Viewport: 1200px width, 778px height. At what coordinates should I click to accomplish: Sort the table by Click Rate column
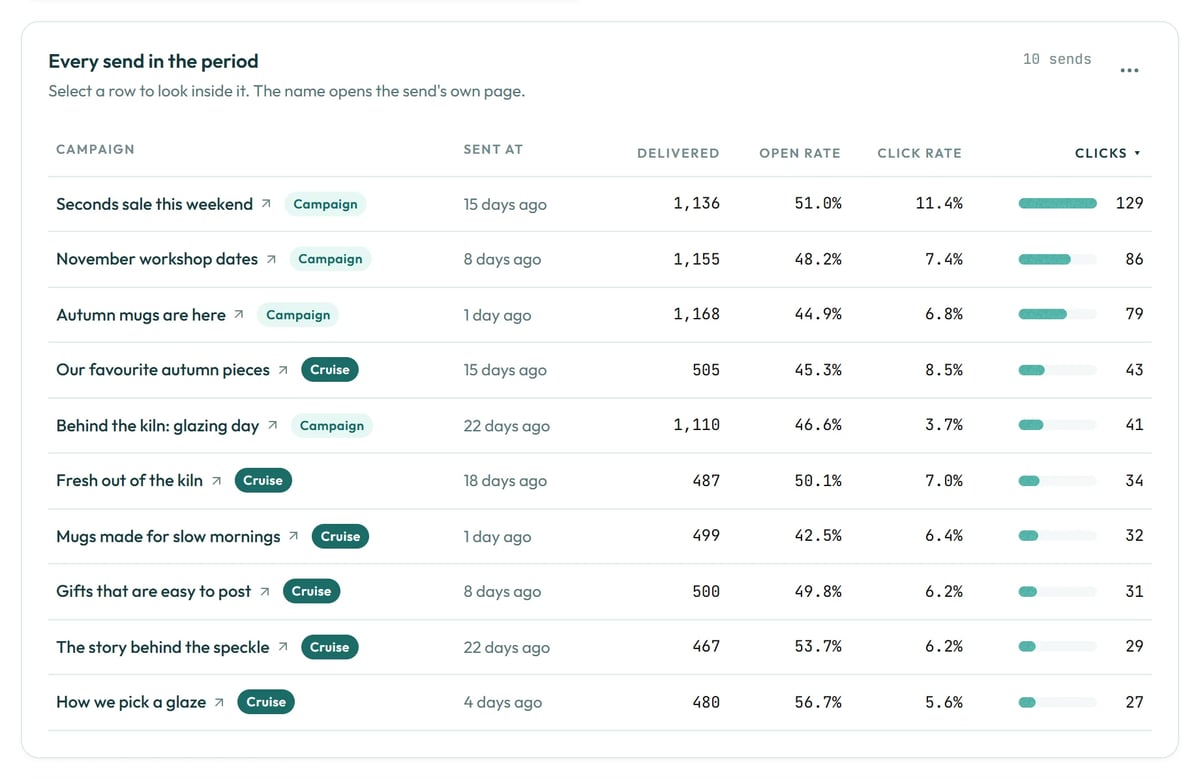(919, 153)
